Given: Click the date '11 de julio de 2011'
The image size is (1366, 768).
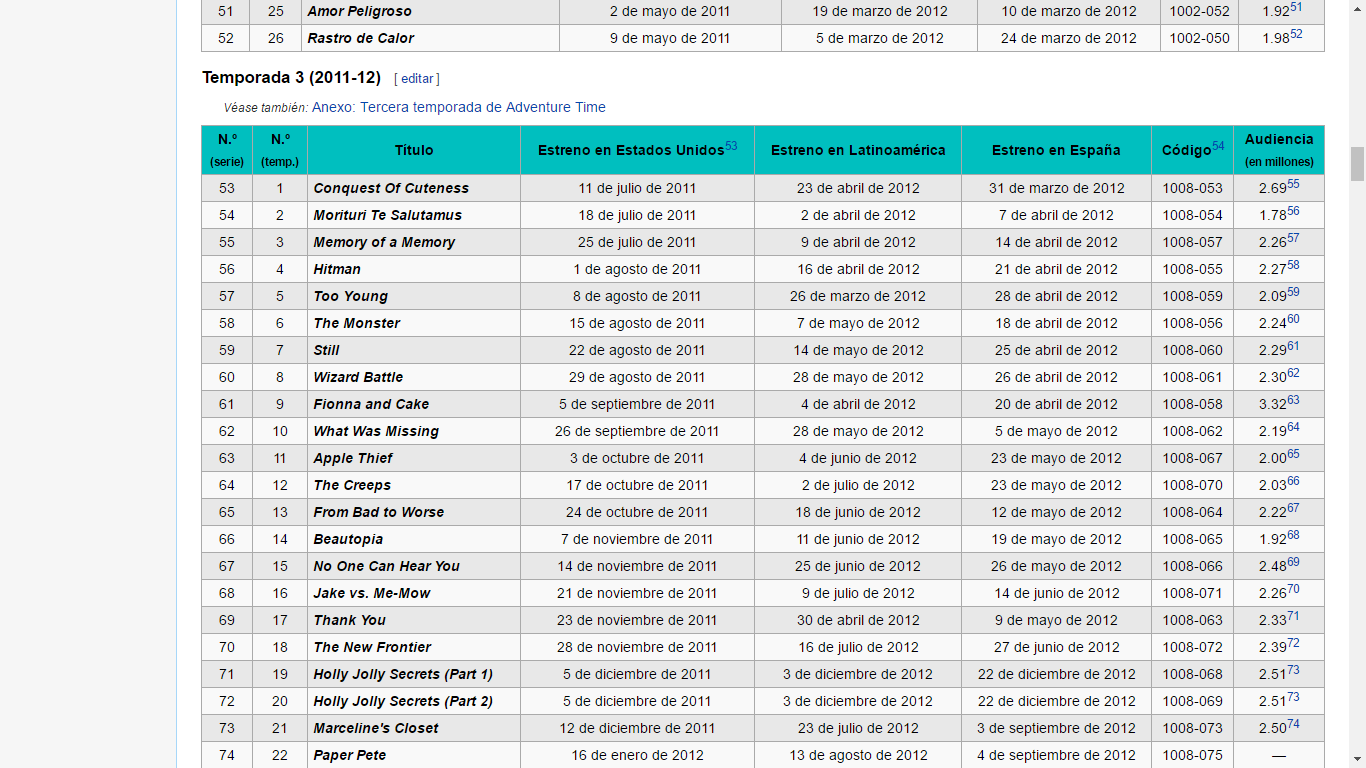Looking at the screenshot, I should coord(637,188).
